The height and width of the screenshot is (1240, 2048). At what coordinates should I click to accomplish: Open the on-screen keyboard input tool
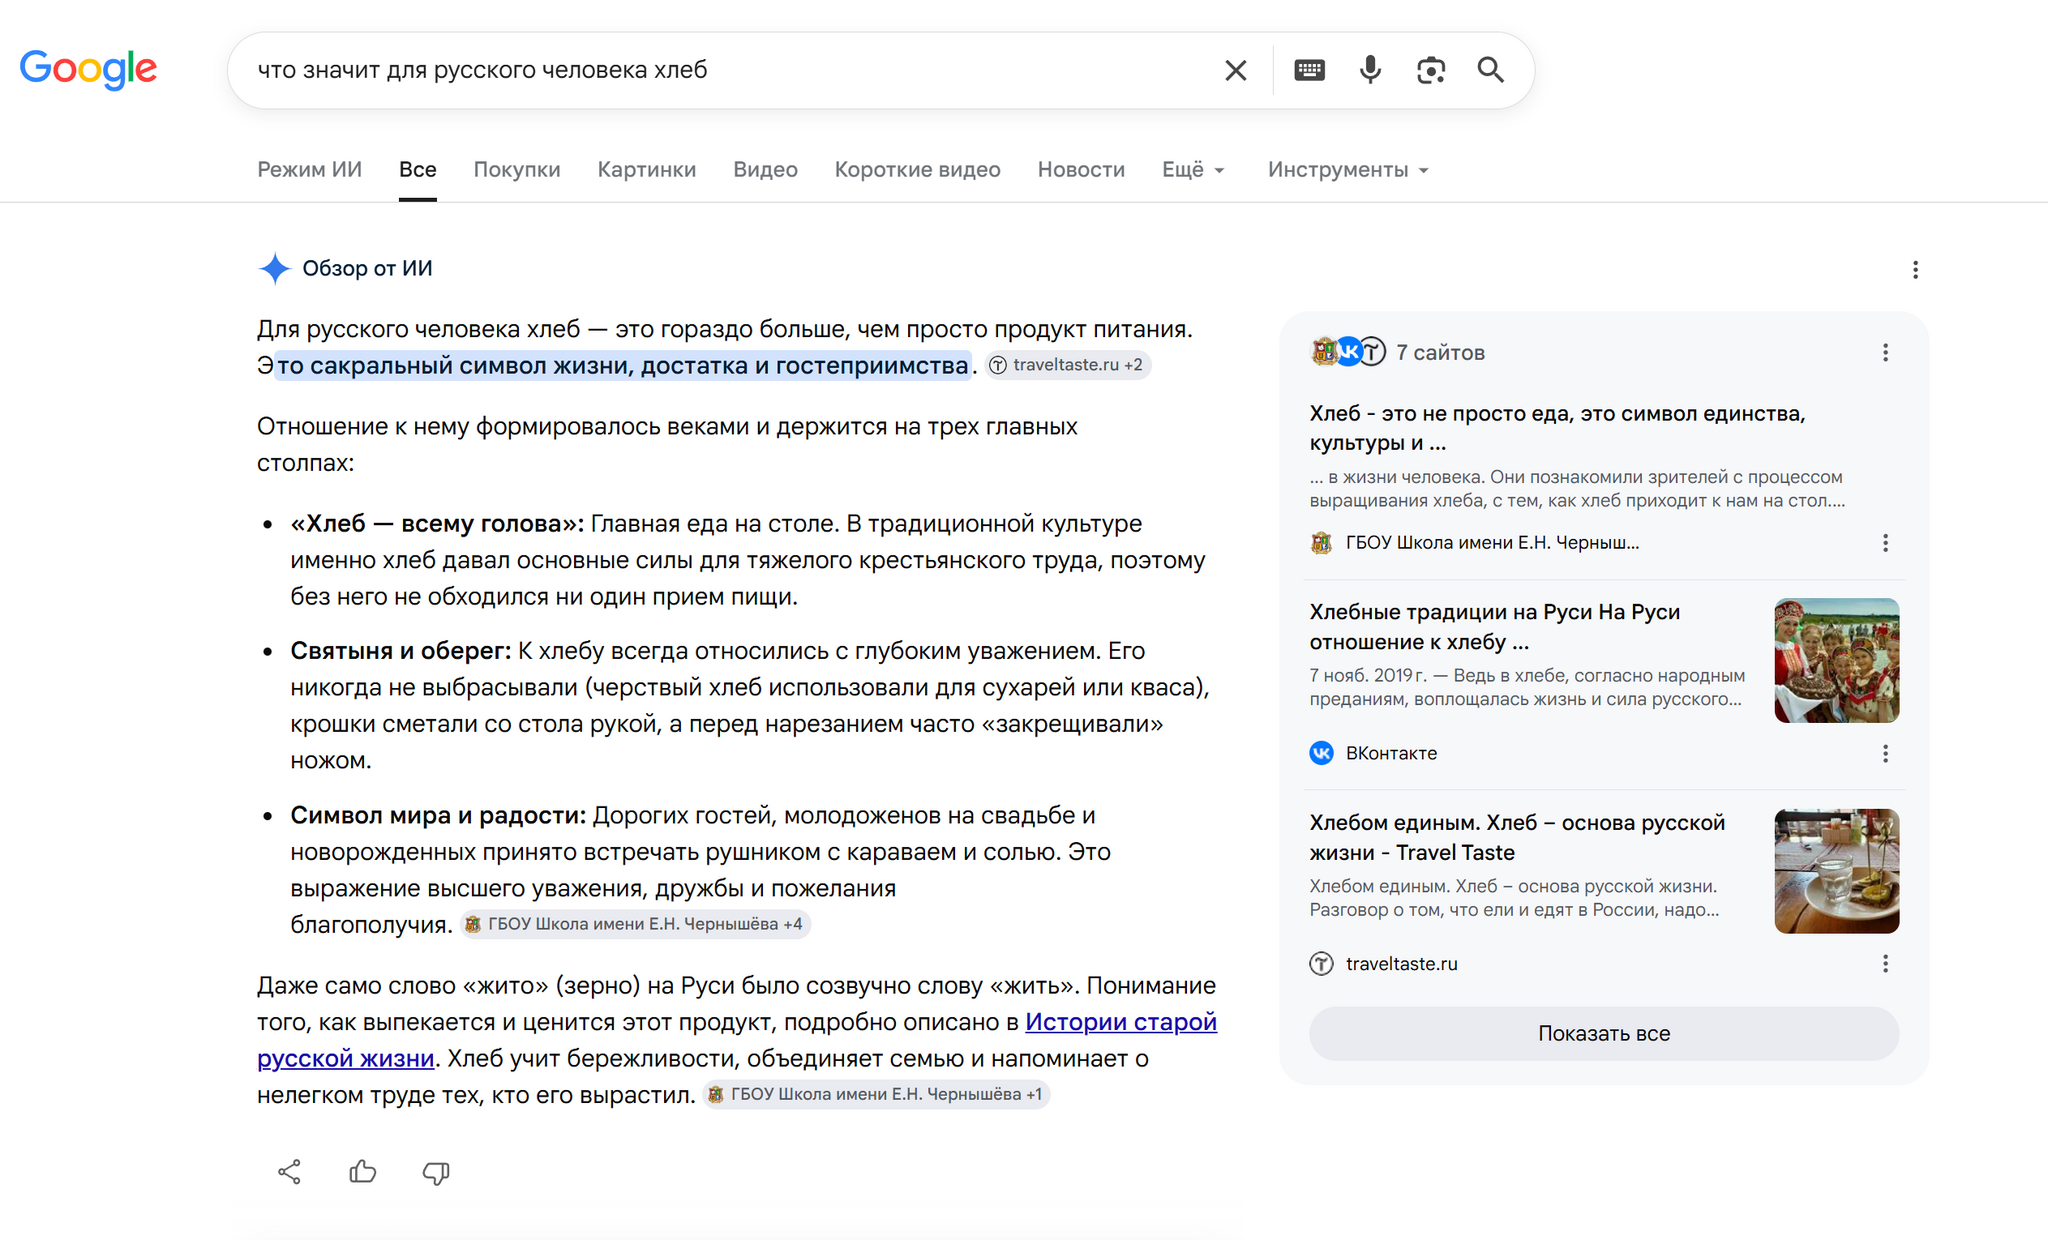pyautogui.click(x=1309, y=70)
